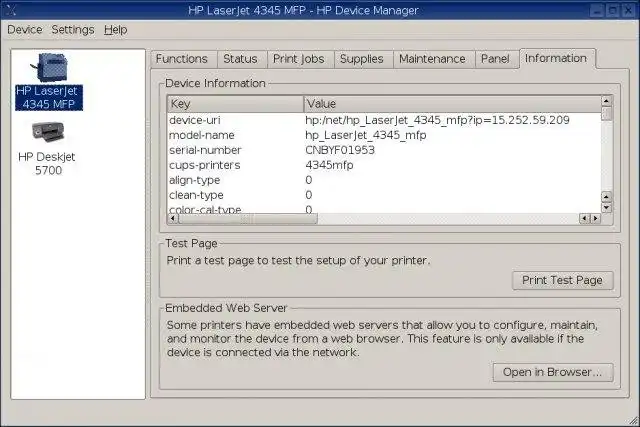This screenshot has height=427, width=640.
Task: Click the horizontal scroll left arrow at left edge
Action: 173,219
